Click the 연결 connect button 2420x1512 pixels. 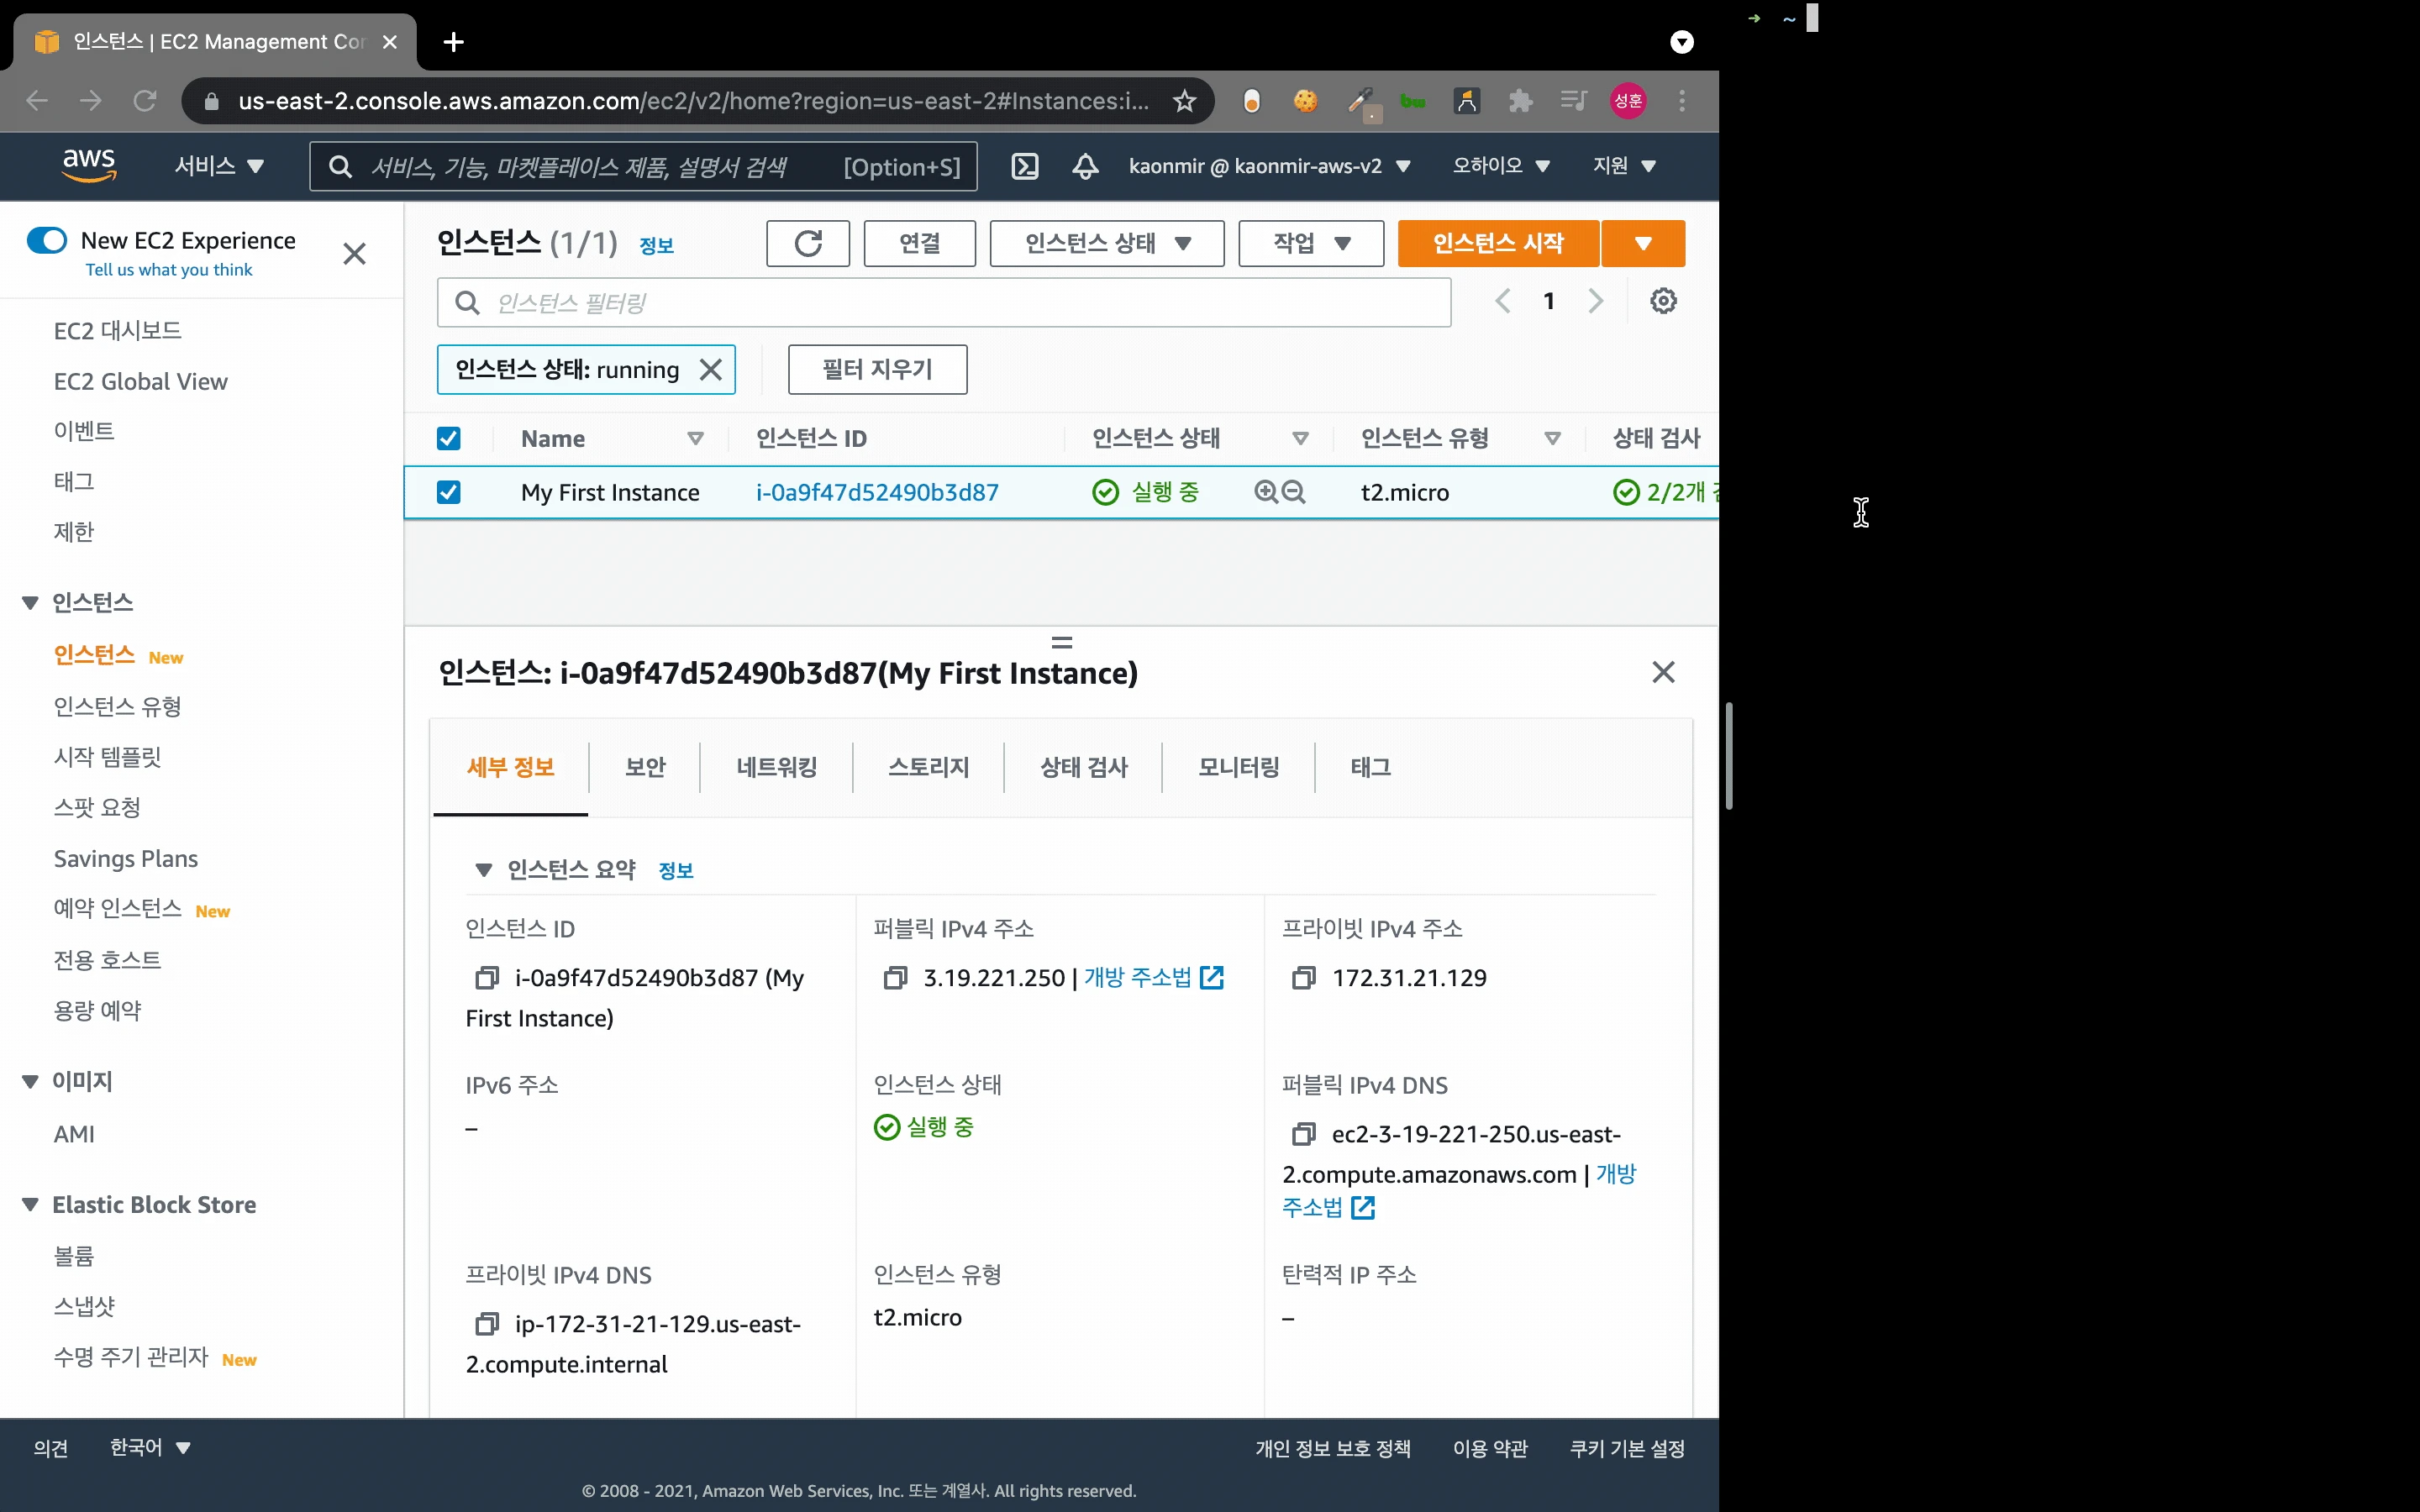click(x=919, y=243)
